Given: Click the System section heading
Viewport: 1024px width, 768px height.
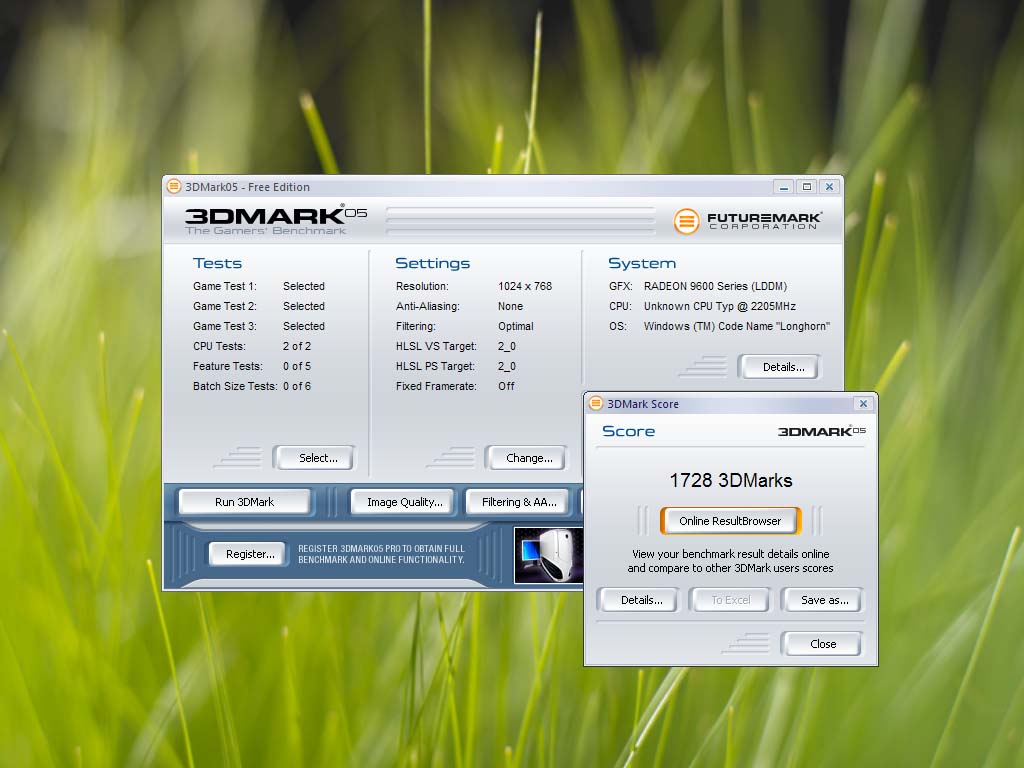Looking at the screenshot, I should pos(642,263).
